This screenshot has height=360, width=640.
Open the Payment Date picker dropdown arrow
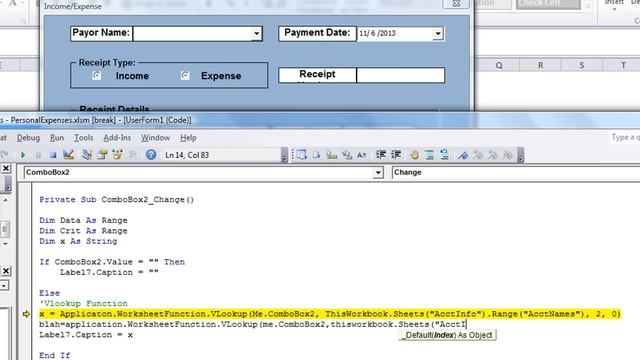(x=438, y=33)
